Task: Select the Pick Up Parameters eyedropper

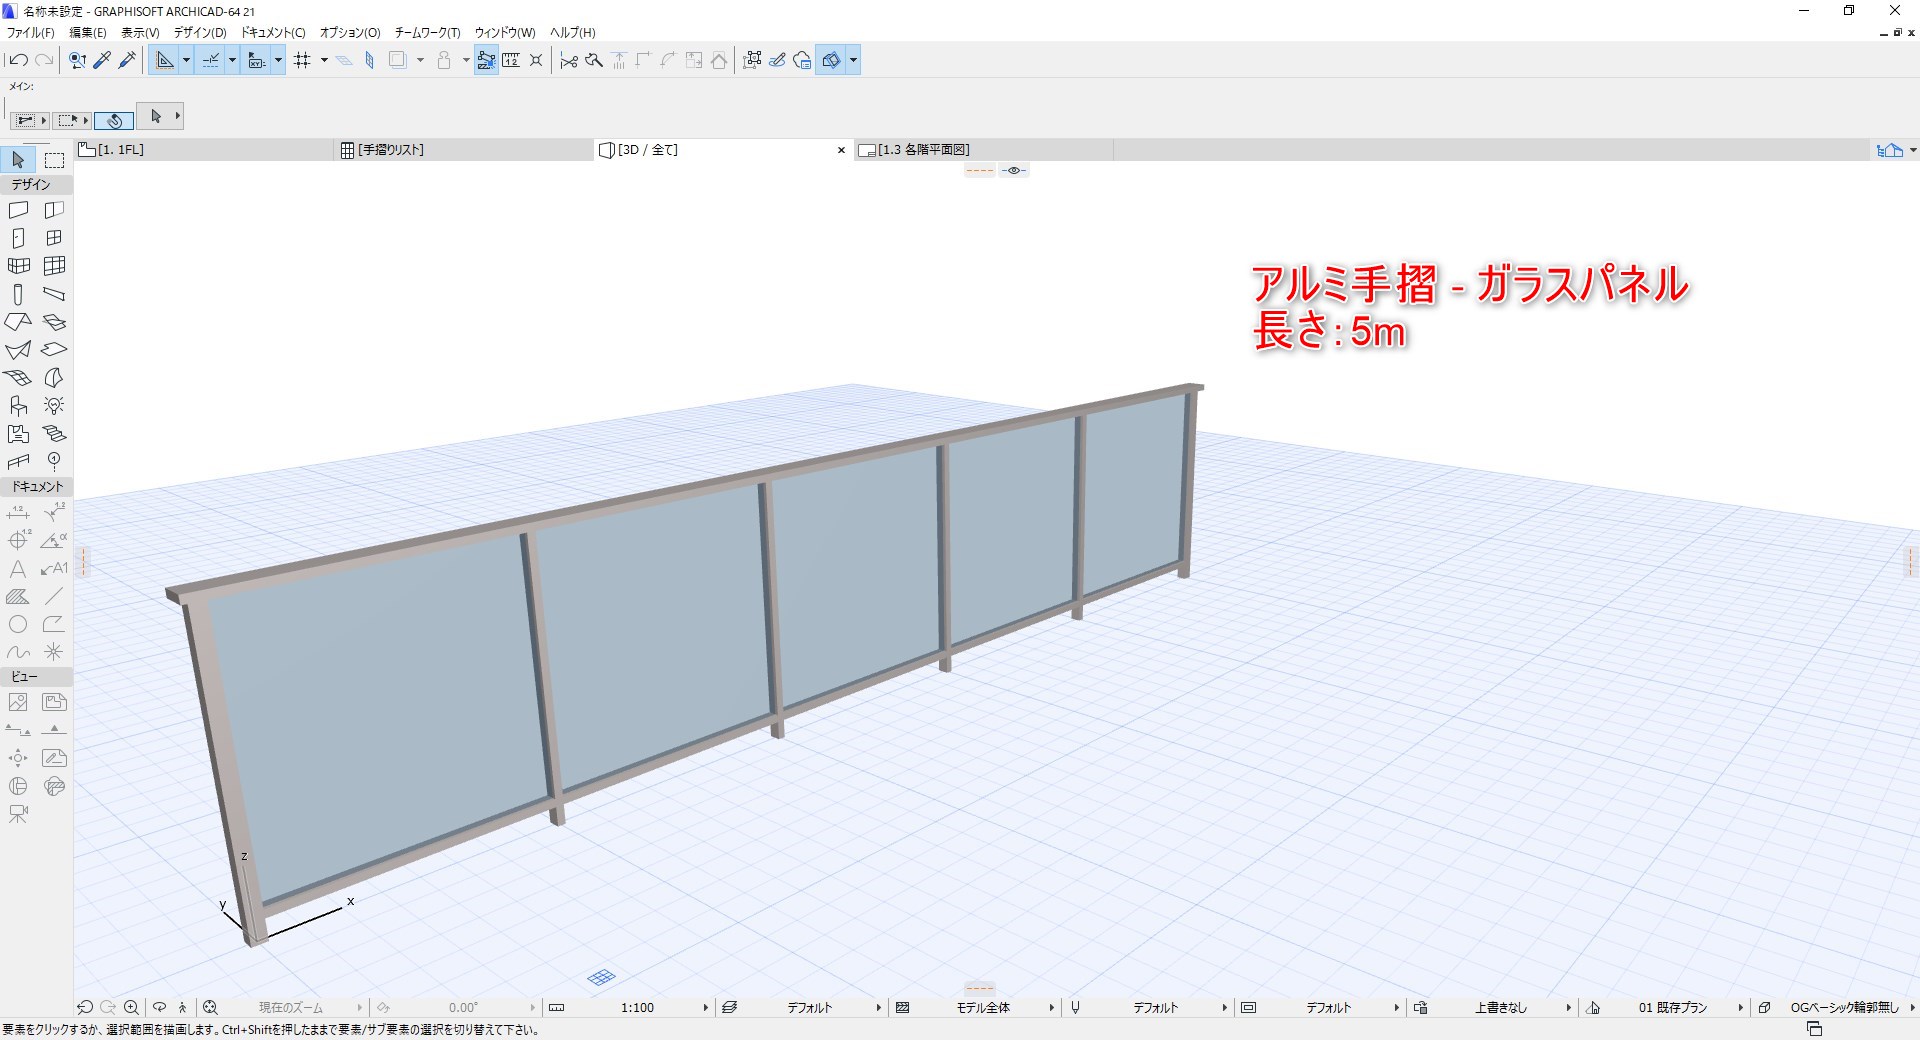Action: coord(102,60)
